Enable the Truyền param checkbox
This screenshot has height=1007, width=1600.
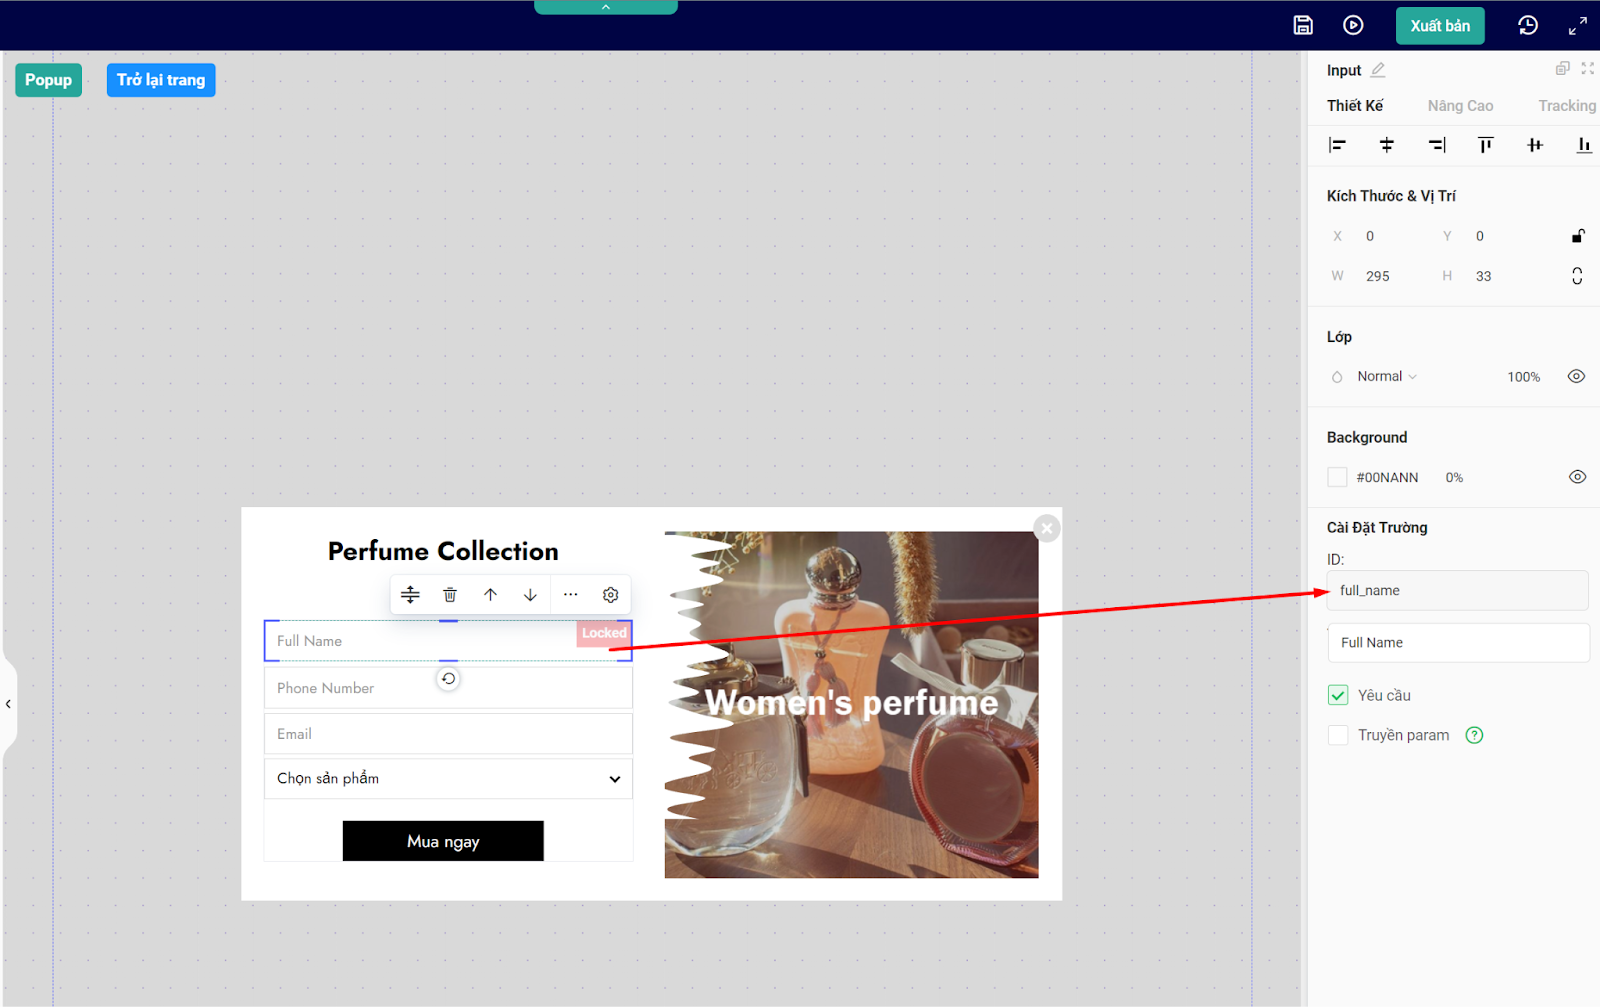click(x=1338, y=735)
